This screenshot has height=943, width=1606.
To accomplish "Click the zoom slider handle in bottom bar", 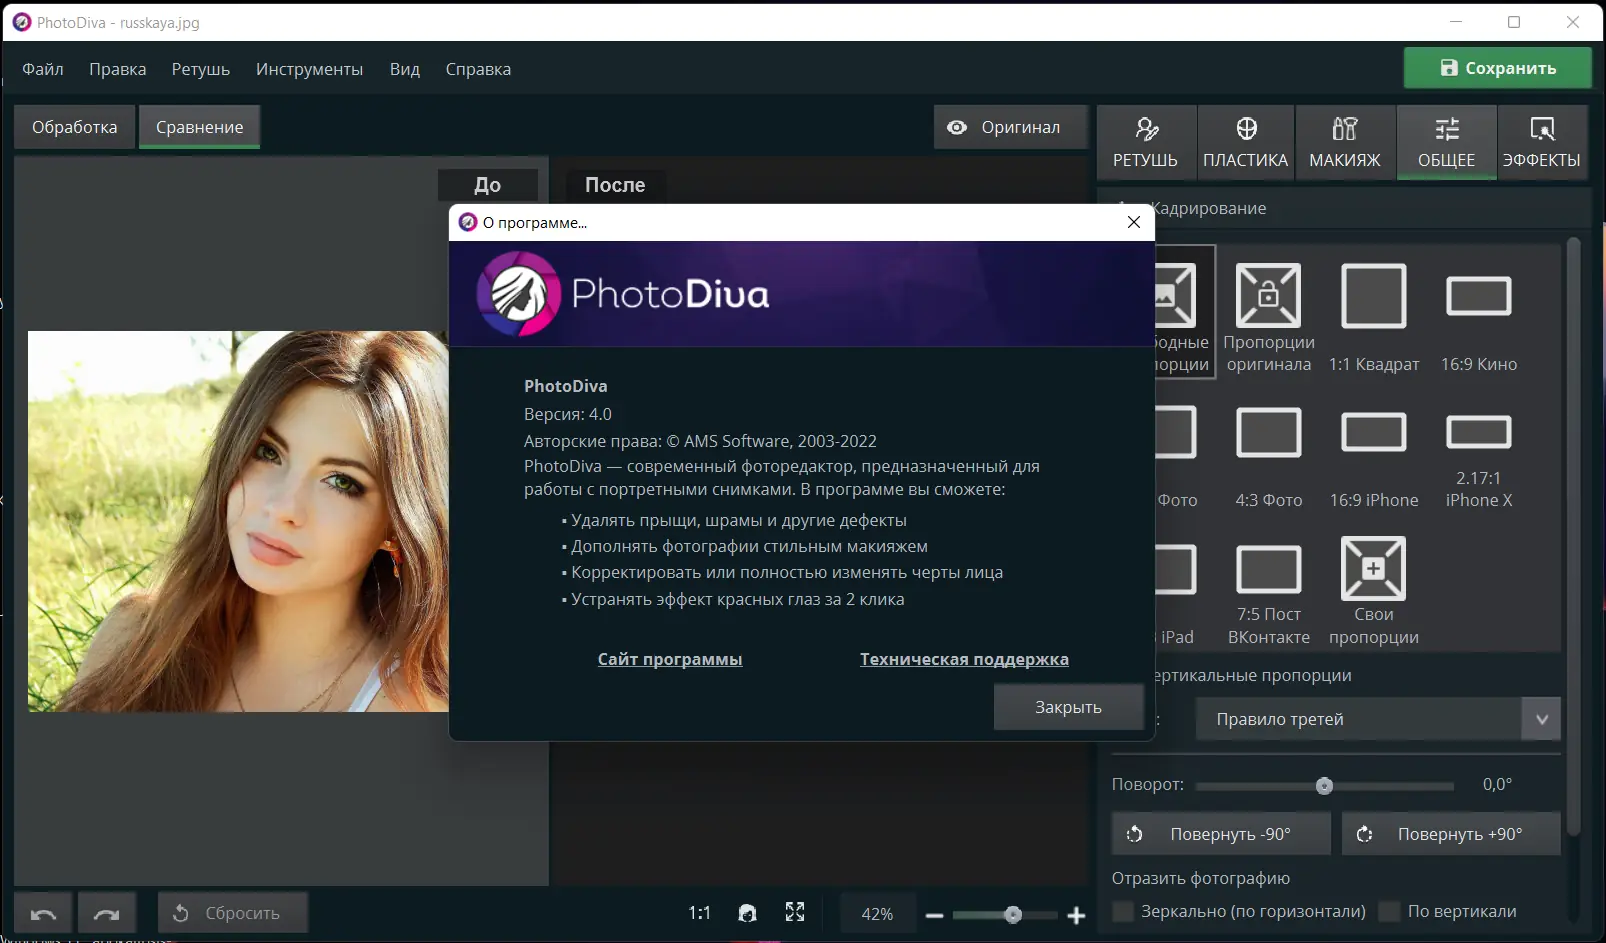I will click(x=1013, y=915).
